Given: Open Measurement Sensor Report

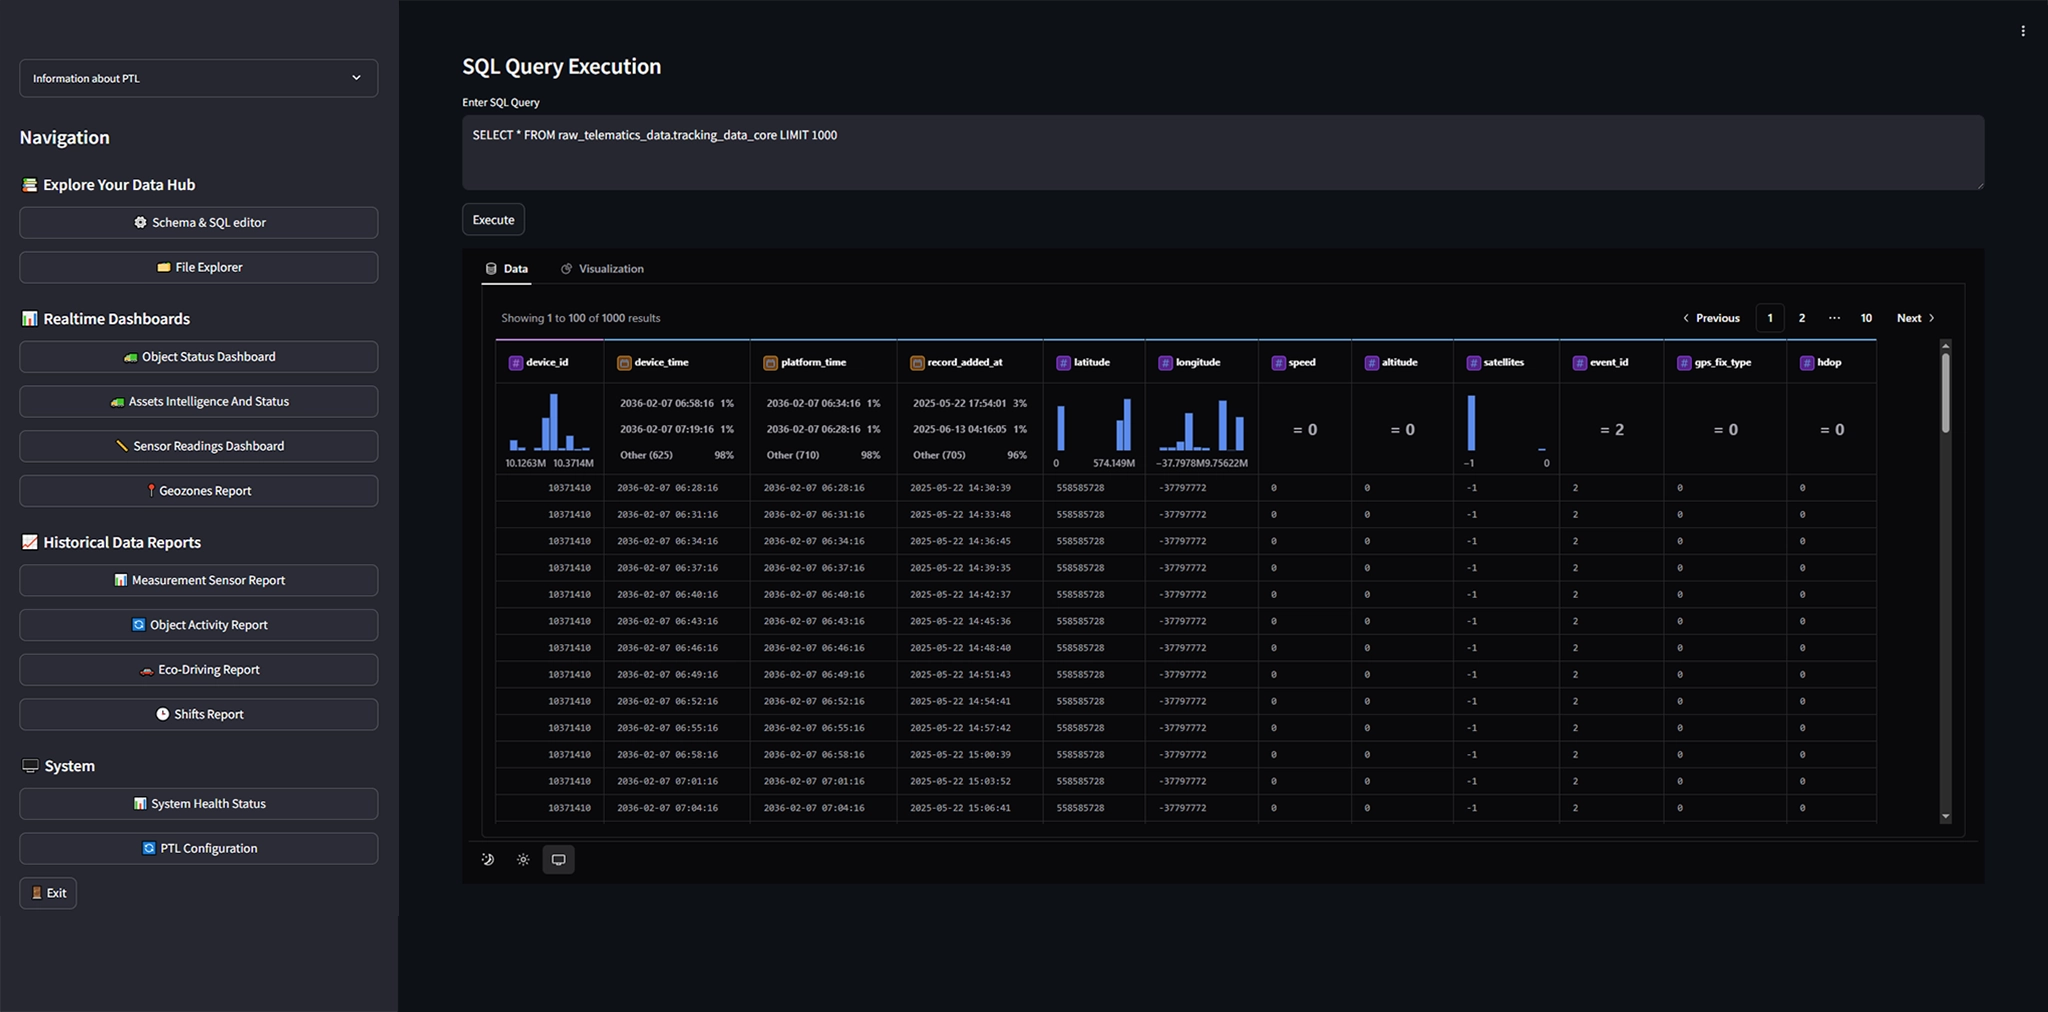Looking at the screenshot, I should [x=198, y=580].
